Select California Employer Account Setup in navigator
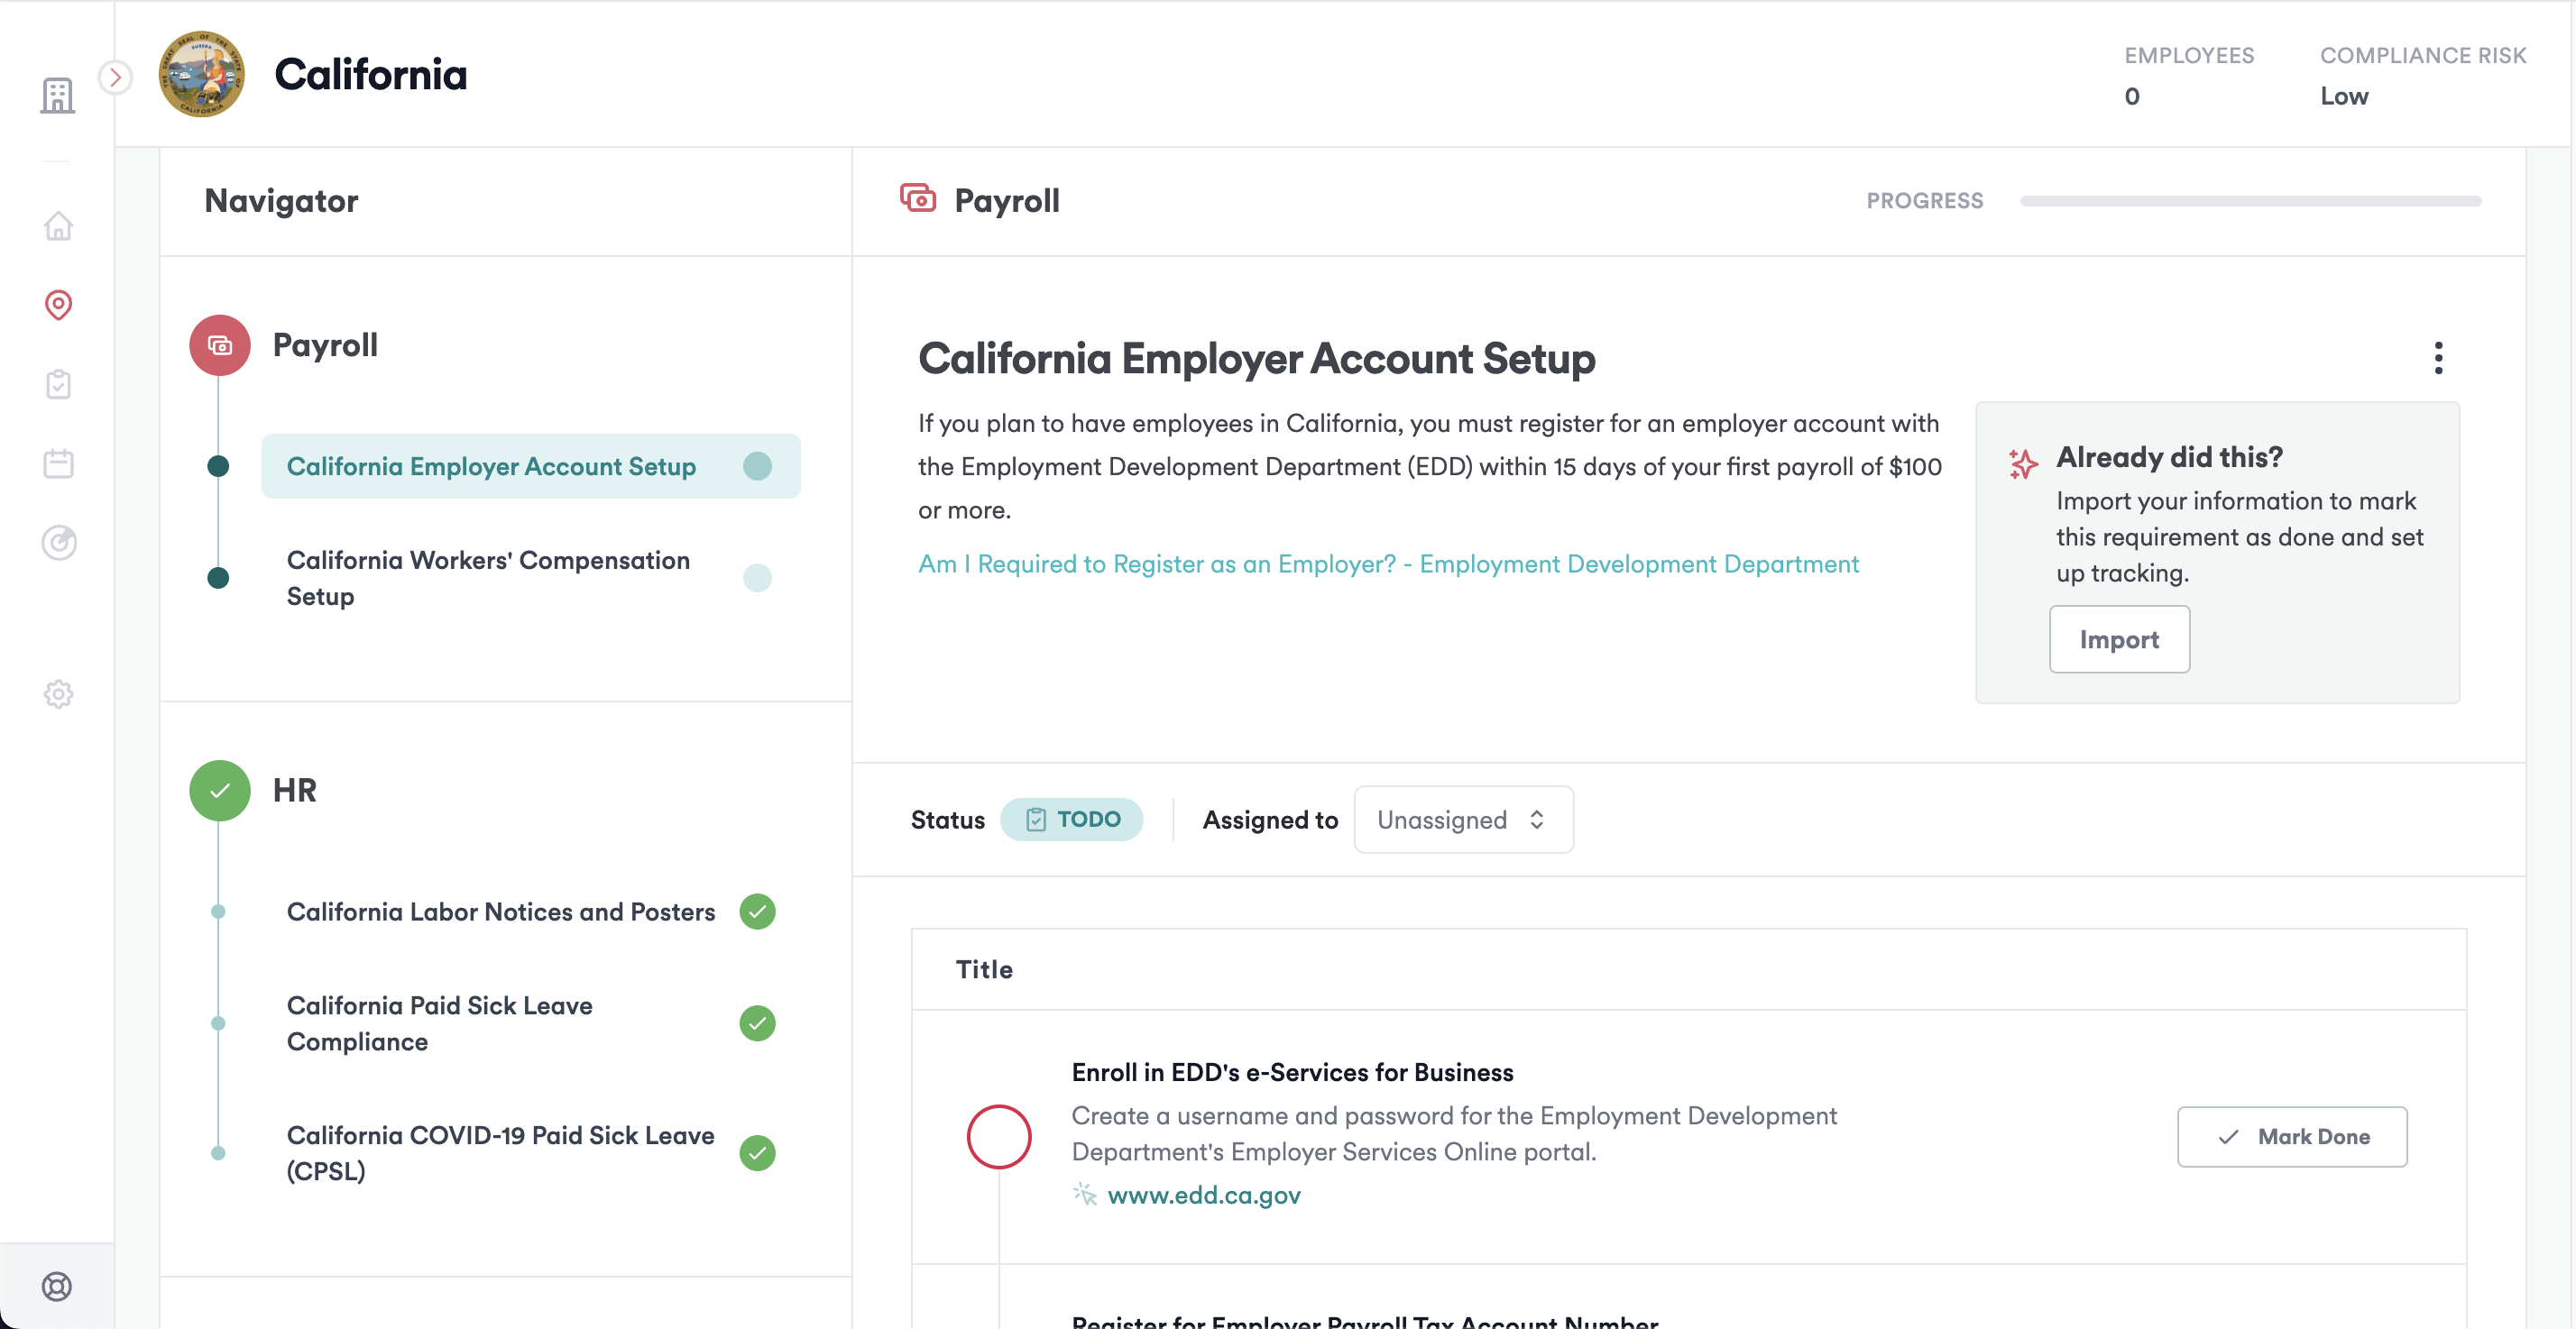2576x1329 pixels. click(530, 466)
